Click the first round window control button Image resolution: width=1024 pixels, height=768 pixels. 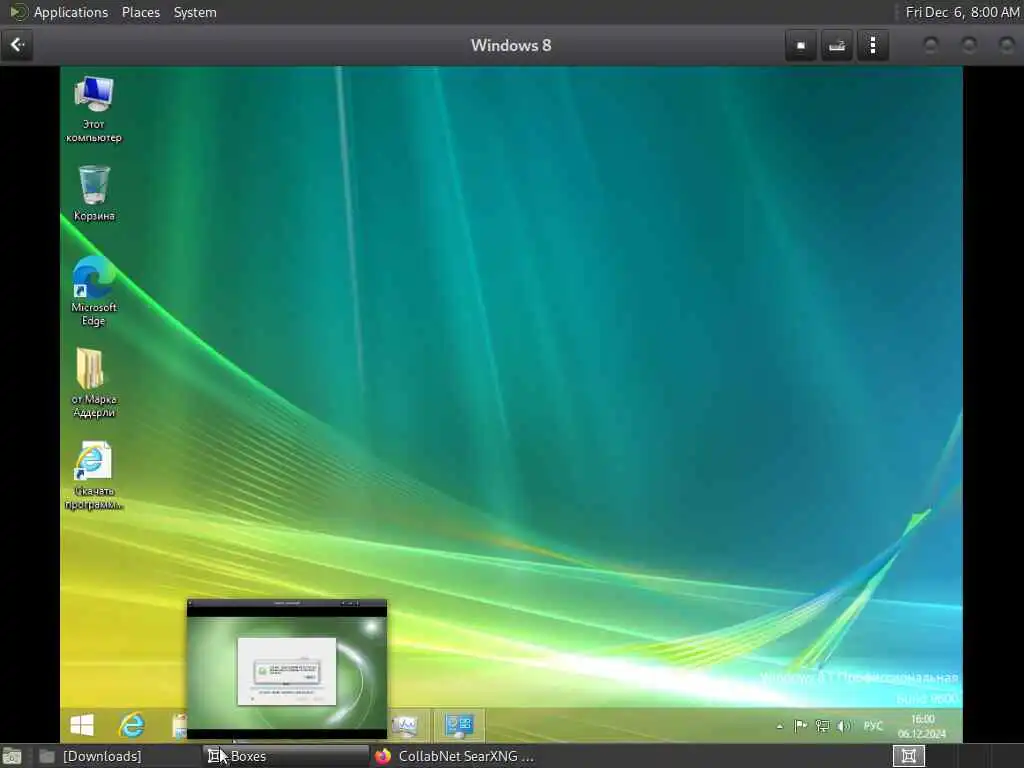click(931, 45)
